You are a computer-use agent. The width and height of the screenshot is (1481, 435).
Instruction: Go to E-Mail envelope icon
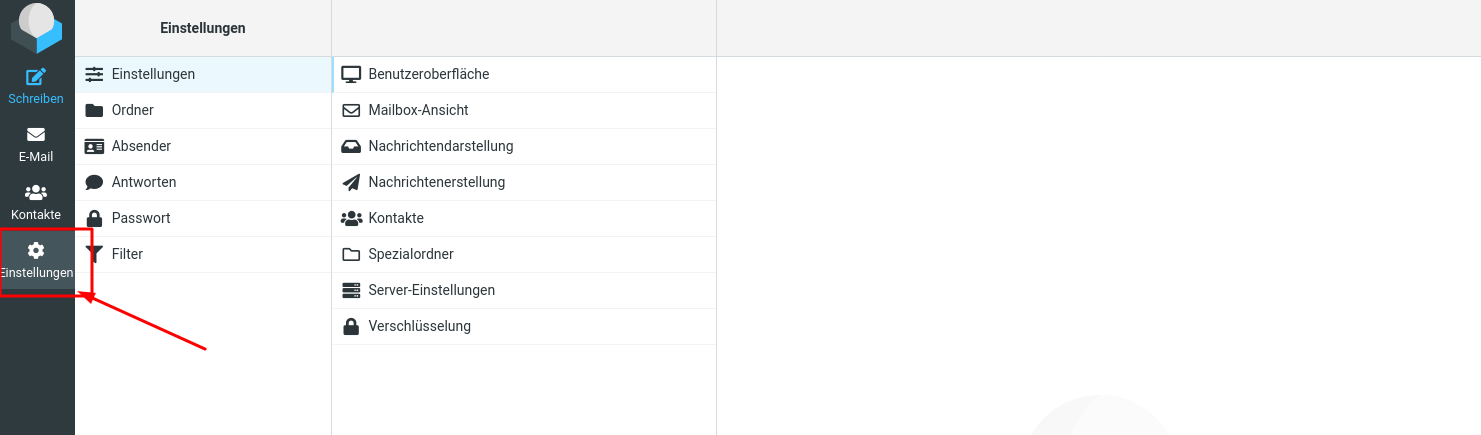(x=36, y=134)
